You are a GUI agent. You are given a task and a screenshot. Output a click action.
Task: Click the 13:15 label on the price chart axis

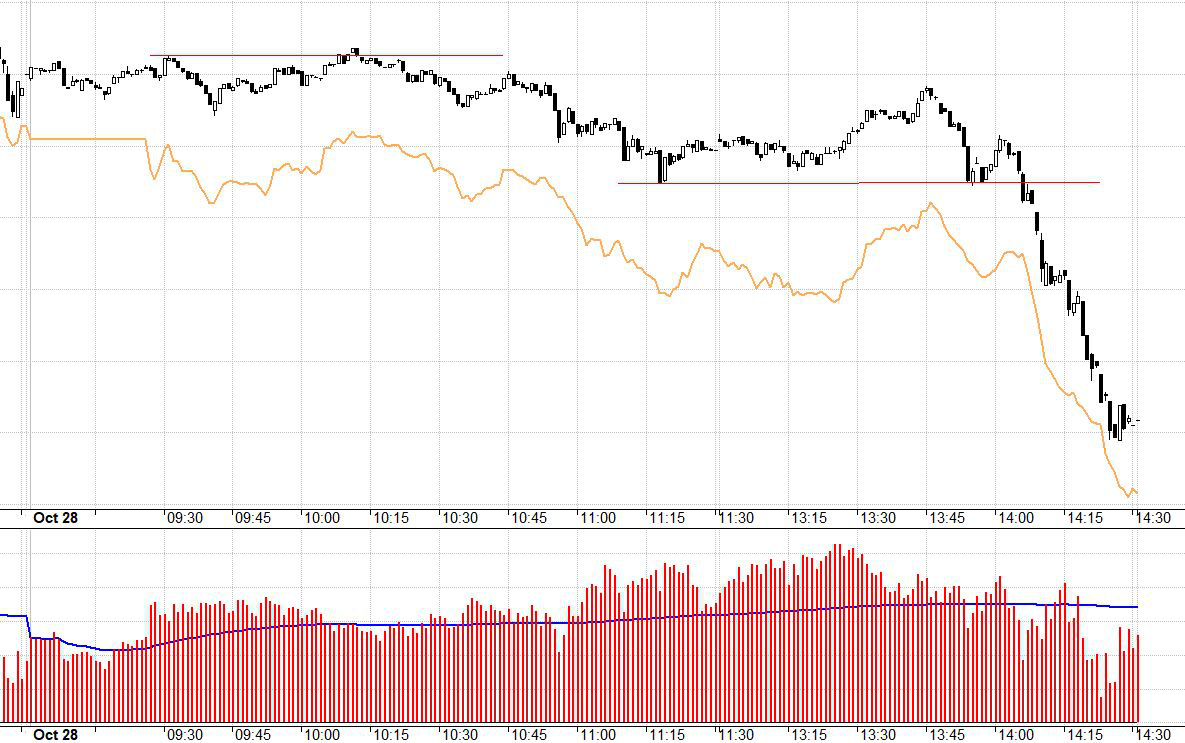click(x=809, y=518)
